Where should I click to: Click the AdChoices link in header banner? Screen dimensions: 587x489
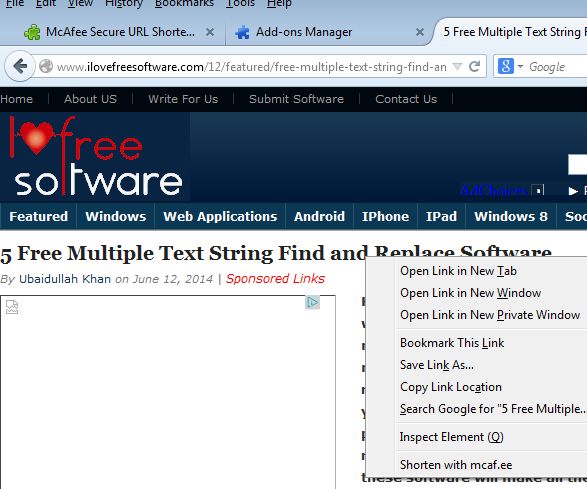tap(494, 190)
